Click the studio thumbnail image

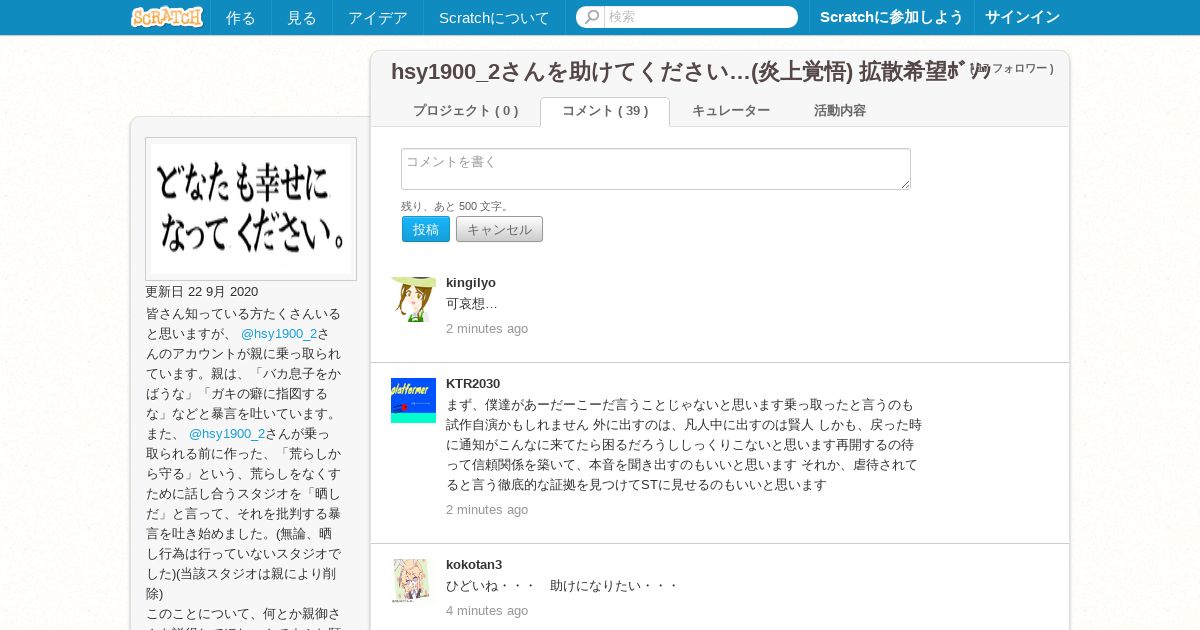251,209
